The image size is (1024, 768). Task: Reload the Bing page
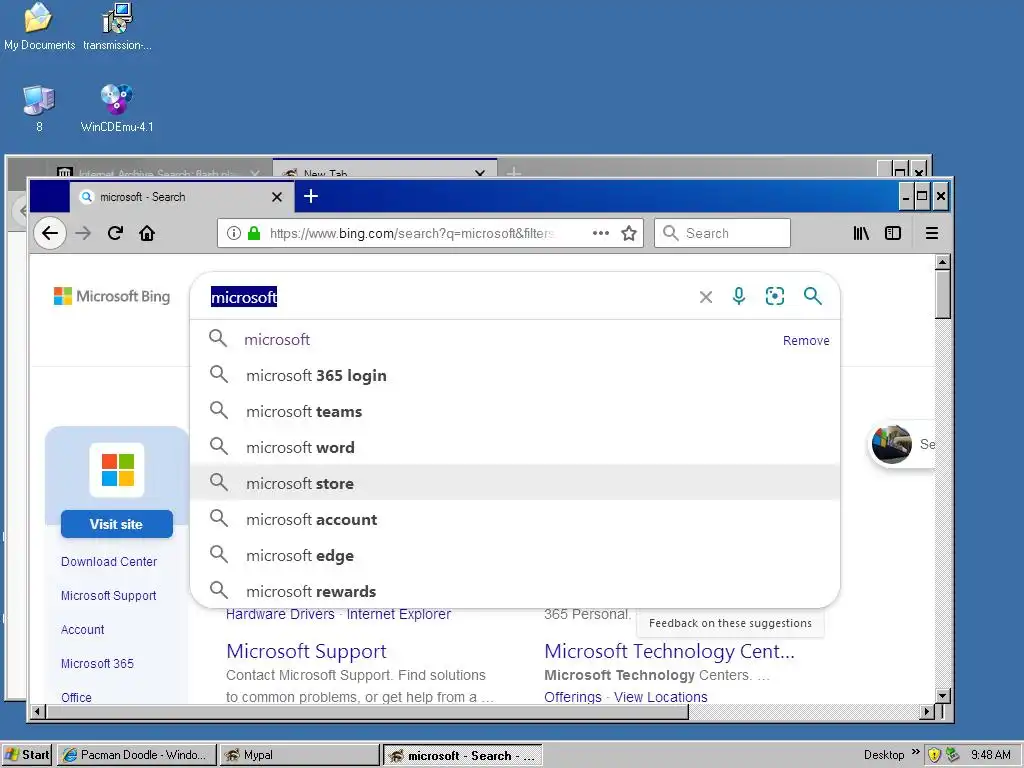pyautogui.click(x=116, y=233)
